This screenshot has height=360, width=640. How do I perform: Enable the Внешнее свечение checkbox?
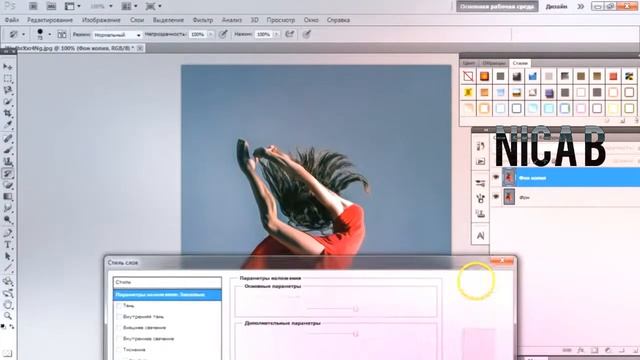click(119, 328)
